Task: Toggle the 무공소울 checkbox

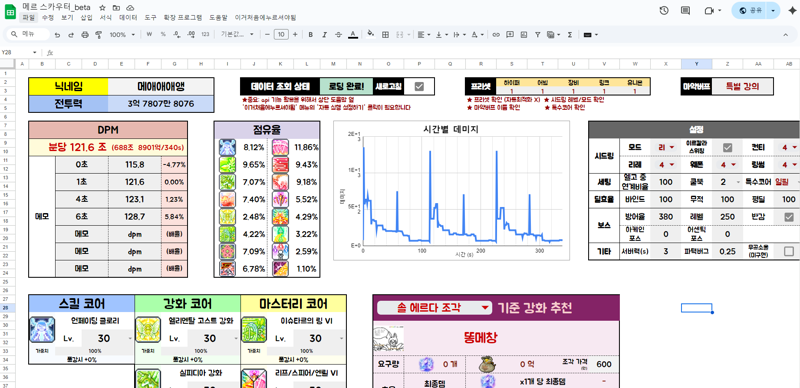Action: [x=789, y=251]
